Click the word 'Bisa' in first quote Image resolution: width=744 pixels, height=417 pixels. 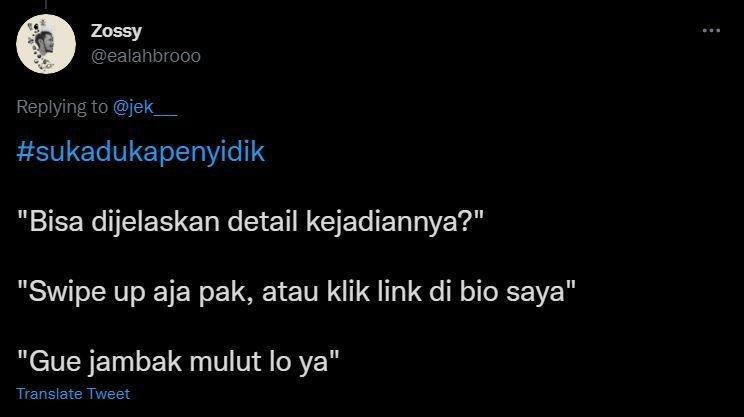(x=56, y=222)
